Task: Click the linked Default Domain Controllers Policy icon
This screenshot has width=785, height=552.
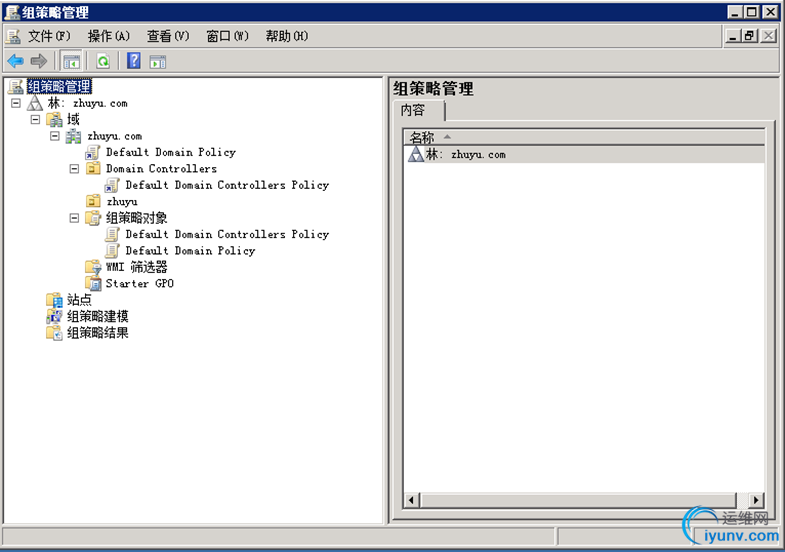Action: [112, 185]
